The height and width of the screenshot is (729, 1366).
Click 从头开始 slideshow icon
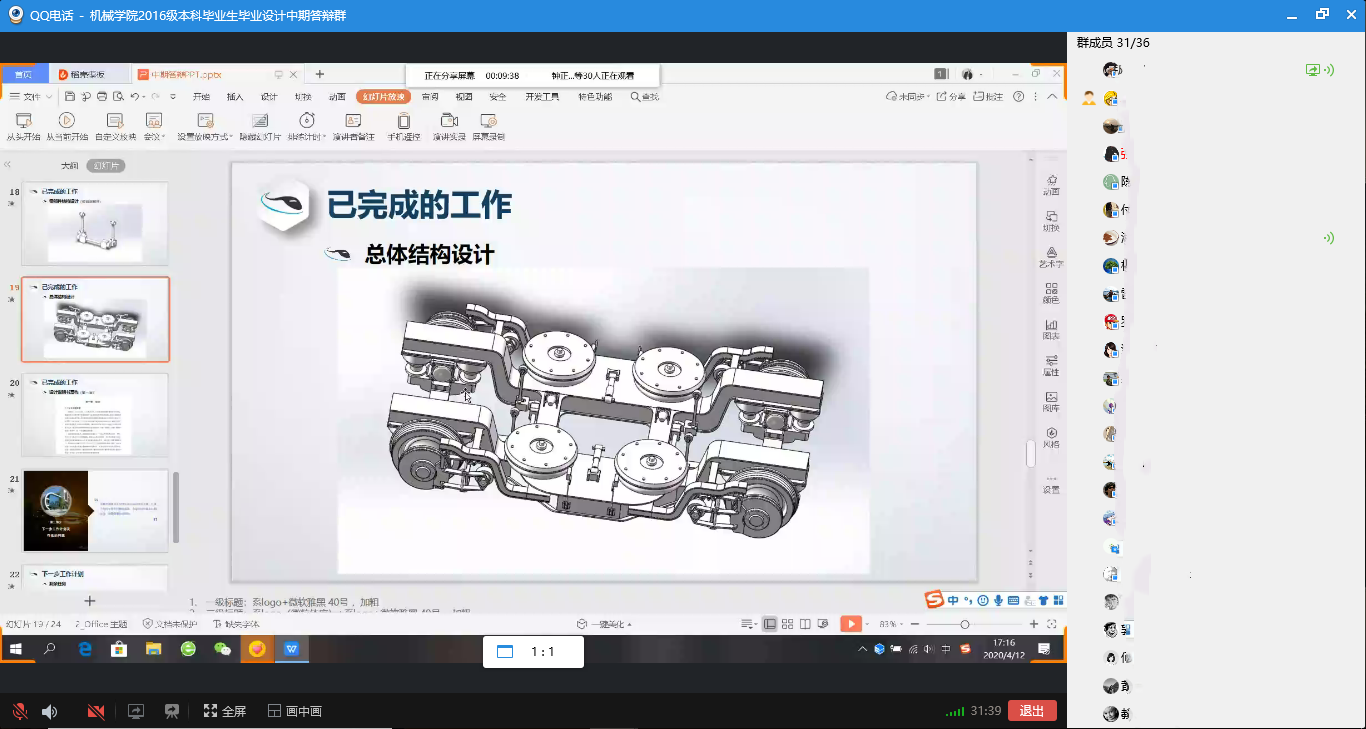25,121
